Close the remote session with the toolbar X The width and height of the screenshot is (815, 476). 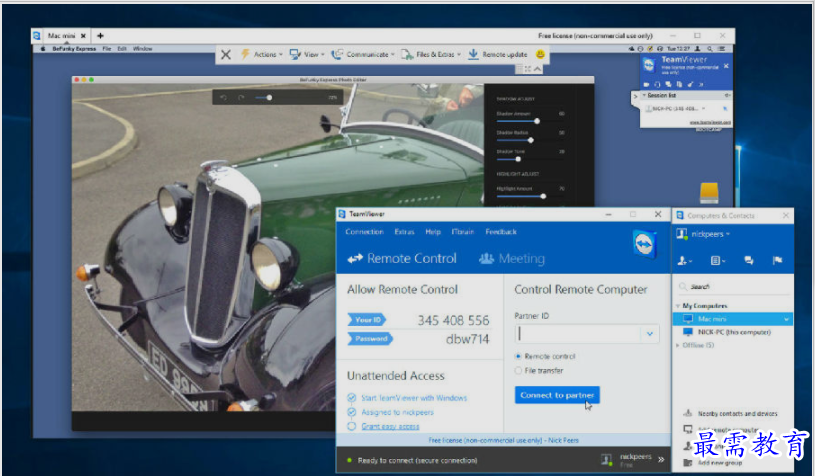(x=226, y=55)
